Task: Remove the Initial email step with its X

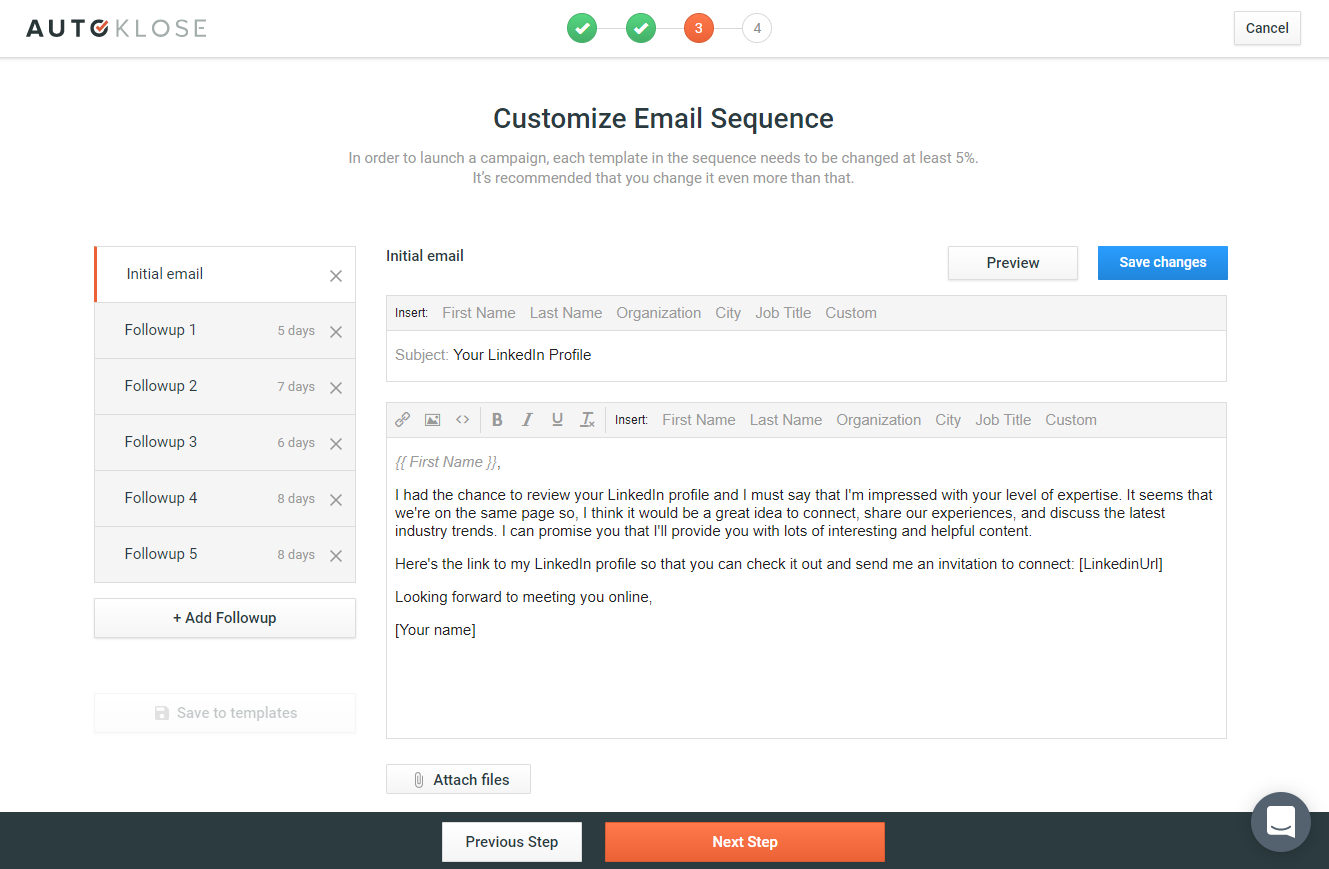Action: click(x=336, y=276)
